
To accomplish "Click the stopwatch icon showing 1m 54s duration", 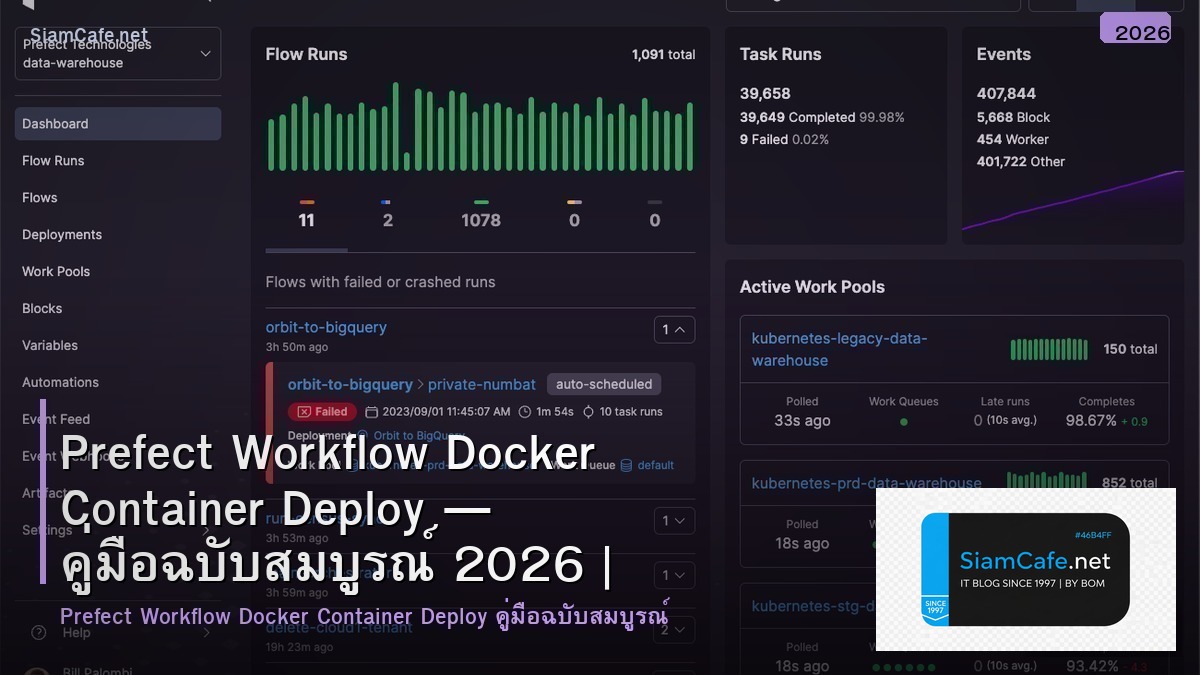I will (x=524, y=412).
